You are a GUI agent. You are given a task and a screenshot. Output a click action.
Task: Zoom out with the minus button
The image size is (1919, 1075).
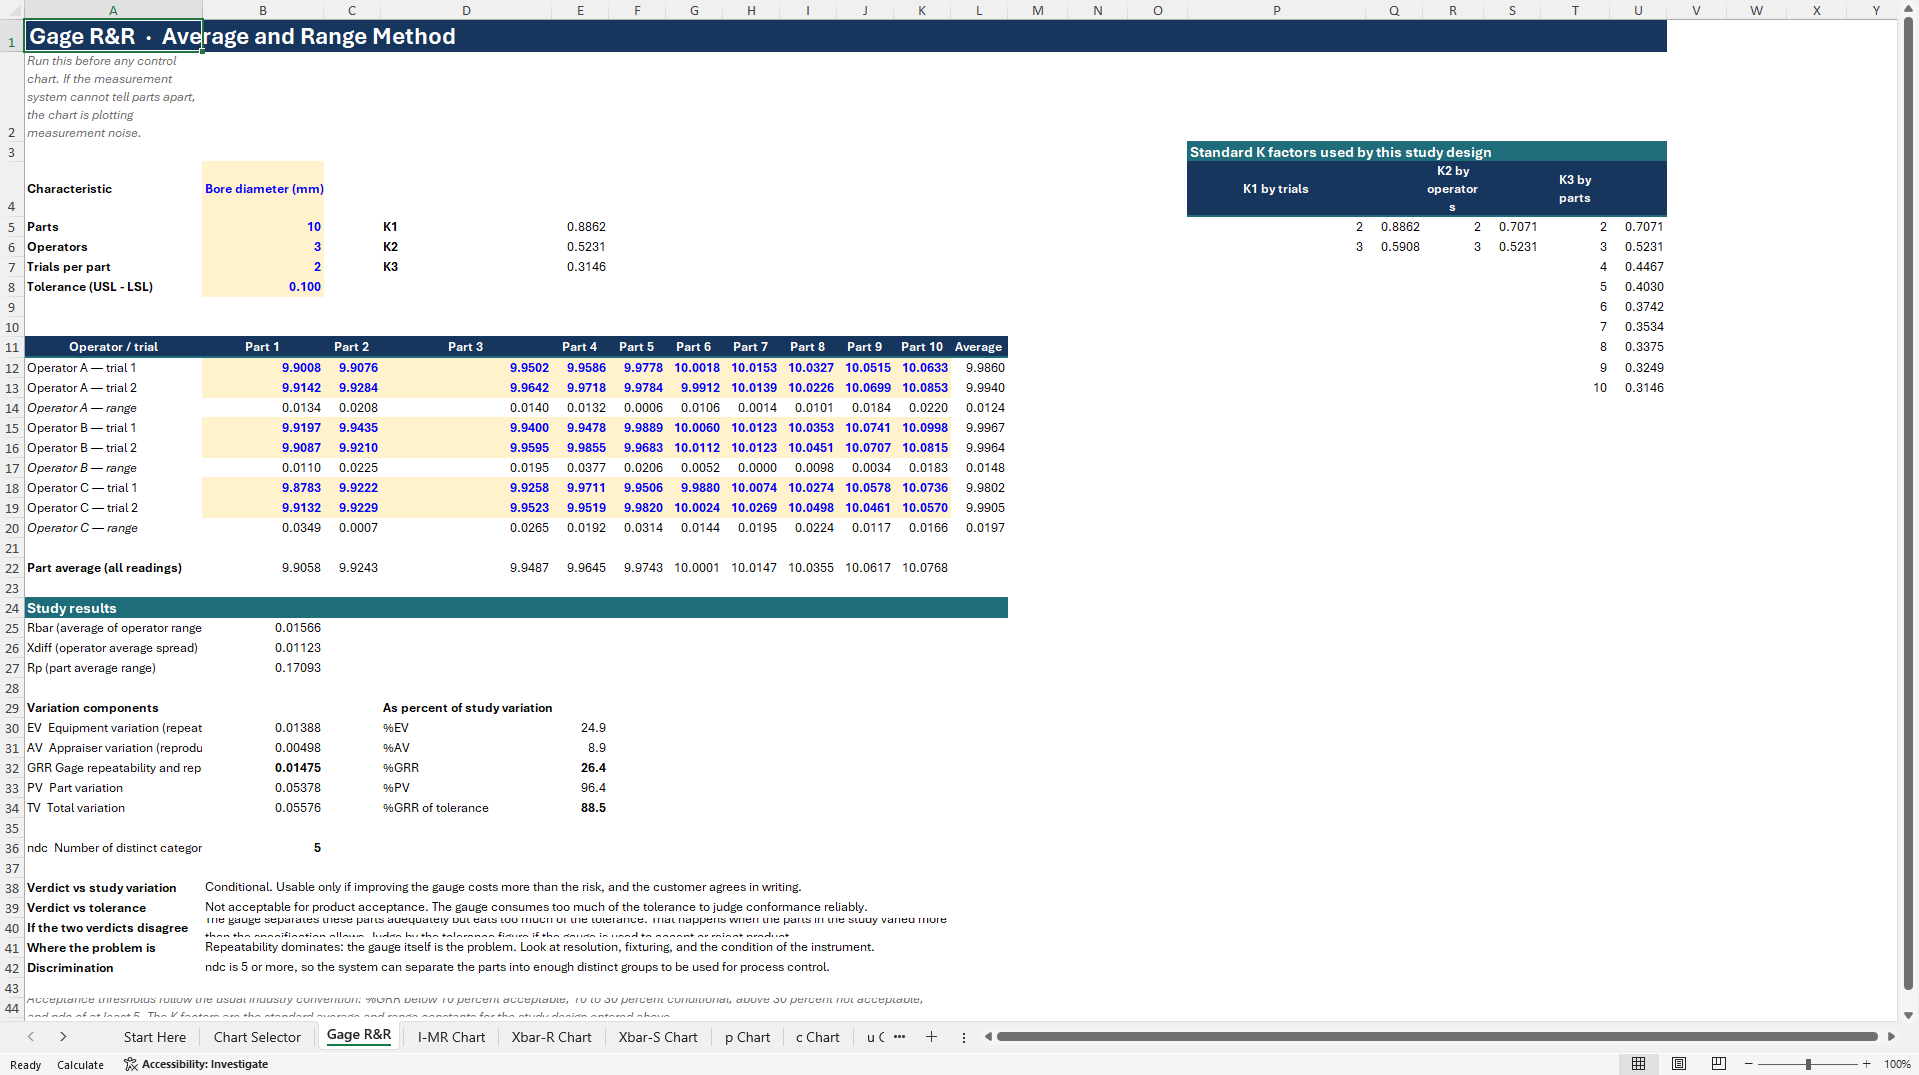click(1748, 1064)
